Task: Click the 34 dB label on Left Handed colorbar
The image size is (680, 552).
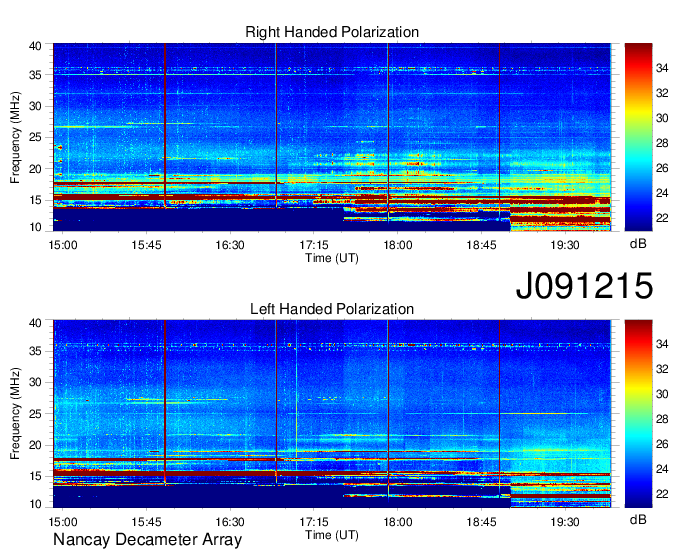Action: click(662, 344)
